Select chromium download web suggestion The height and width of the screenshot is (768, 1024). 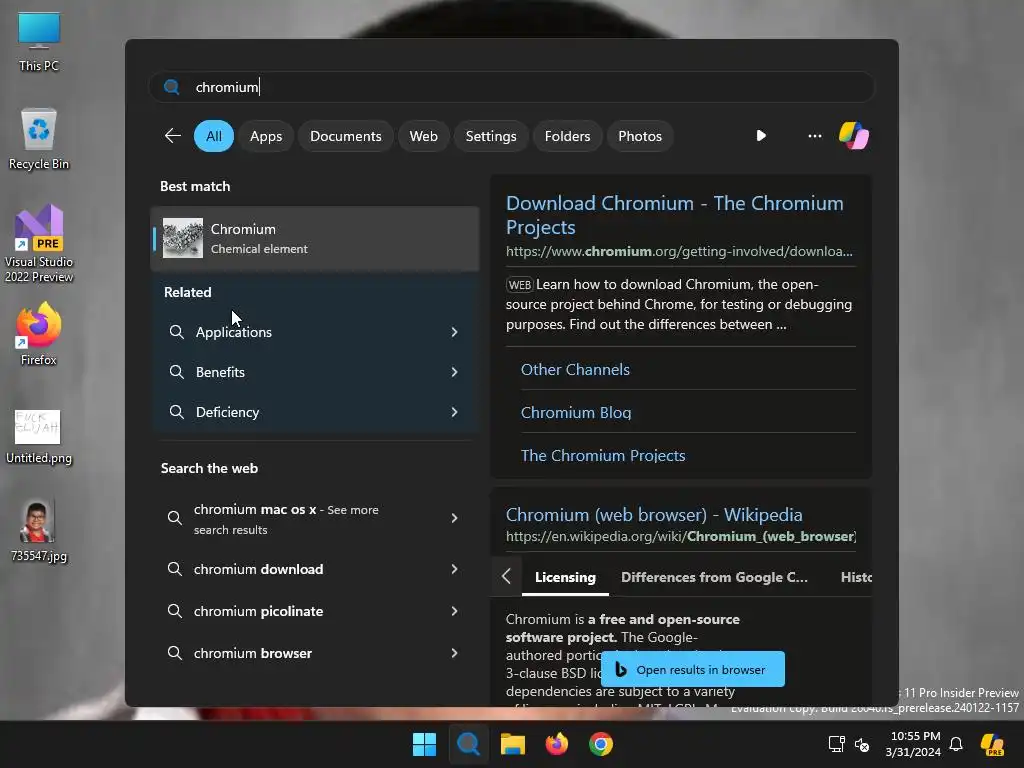315,569
